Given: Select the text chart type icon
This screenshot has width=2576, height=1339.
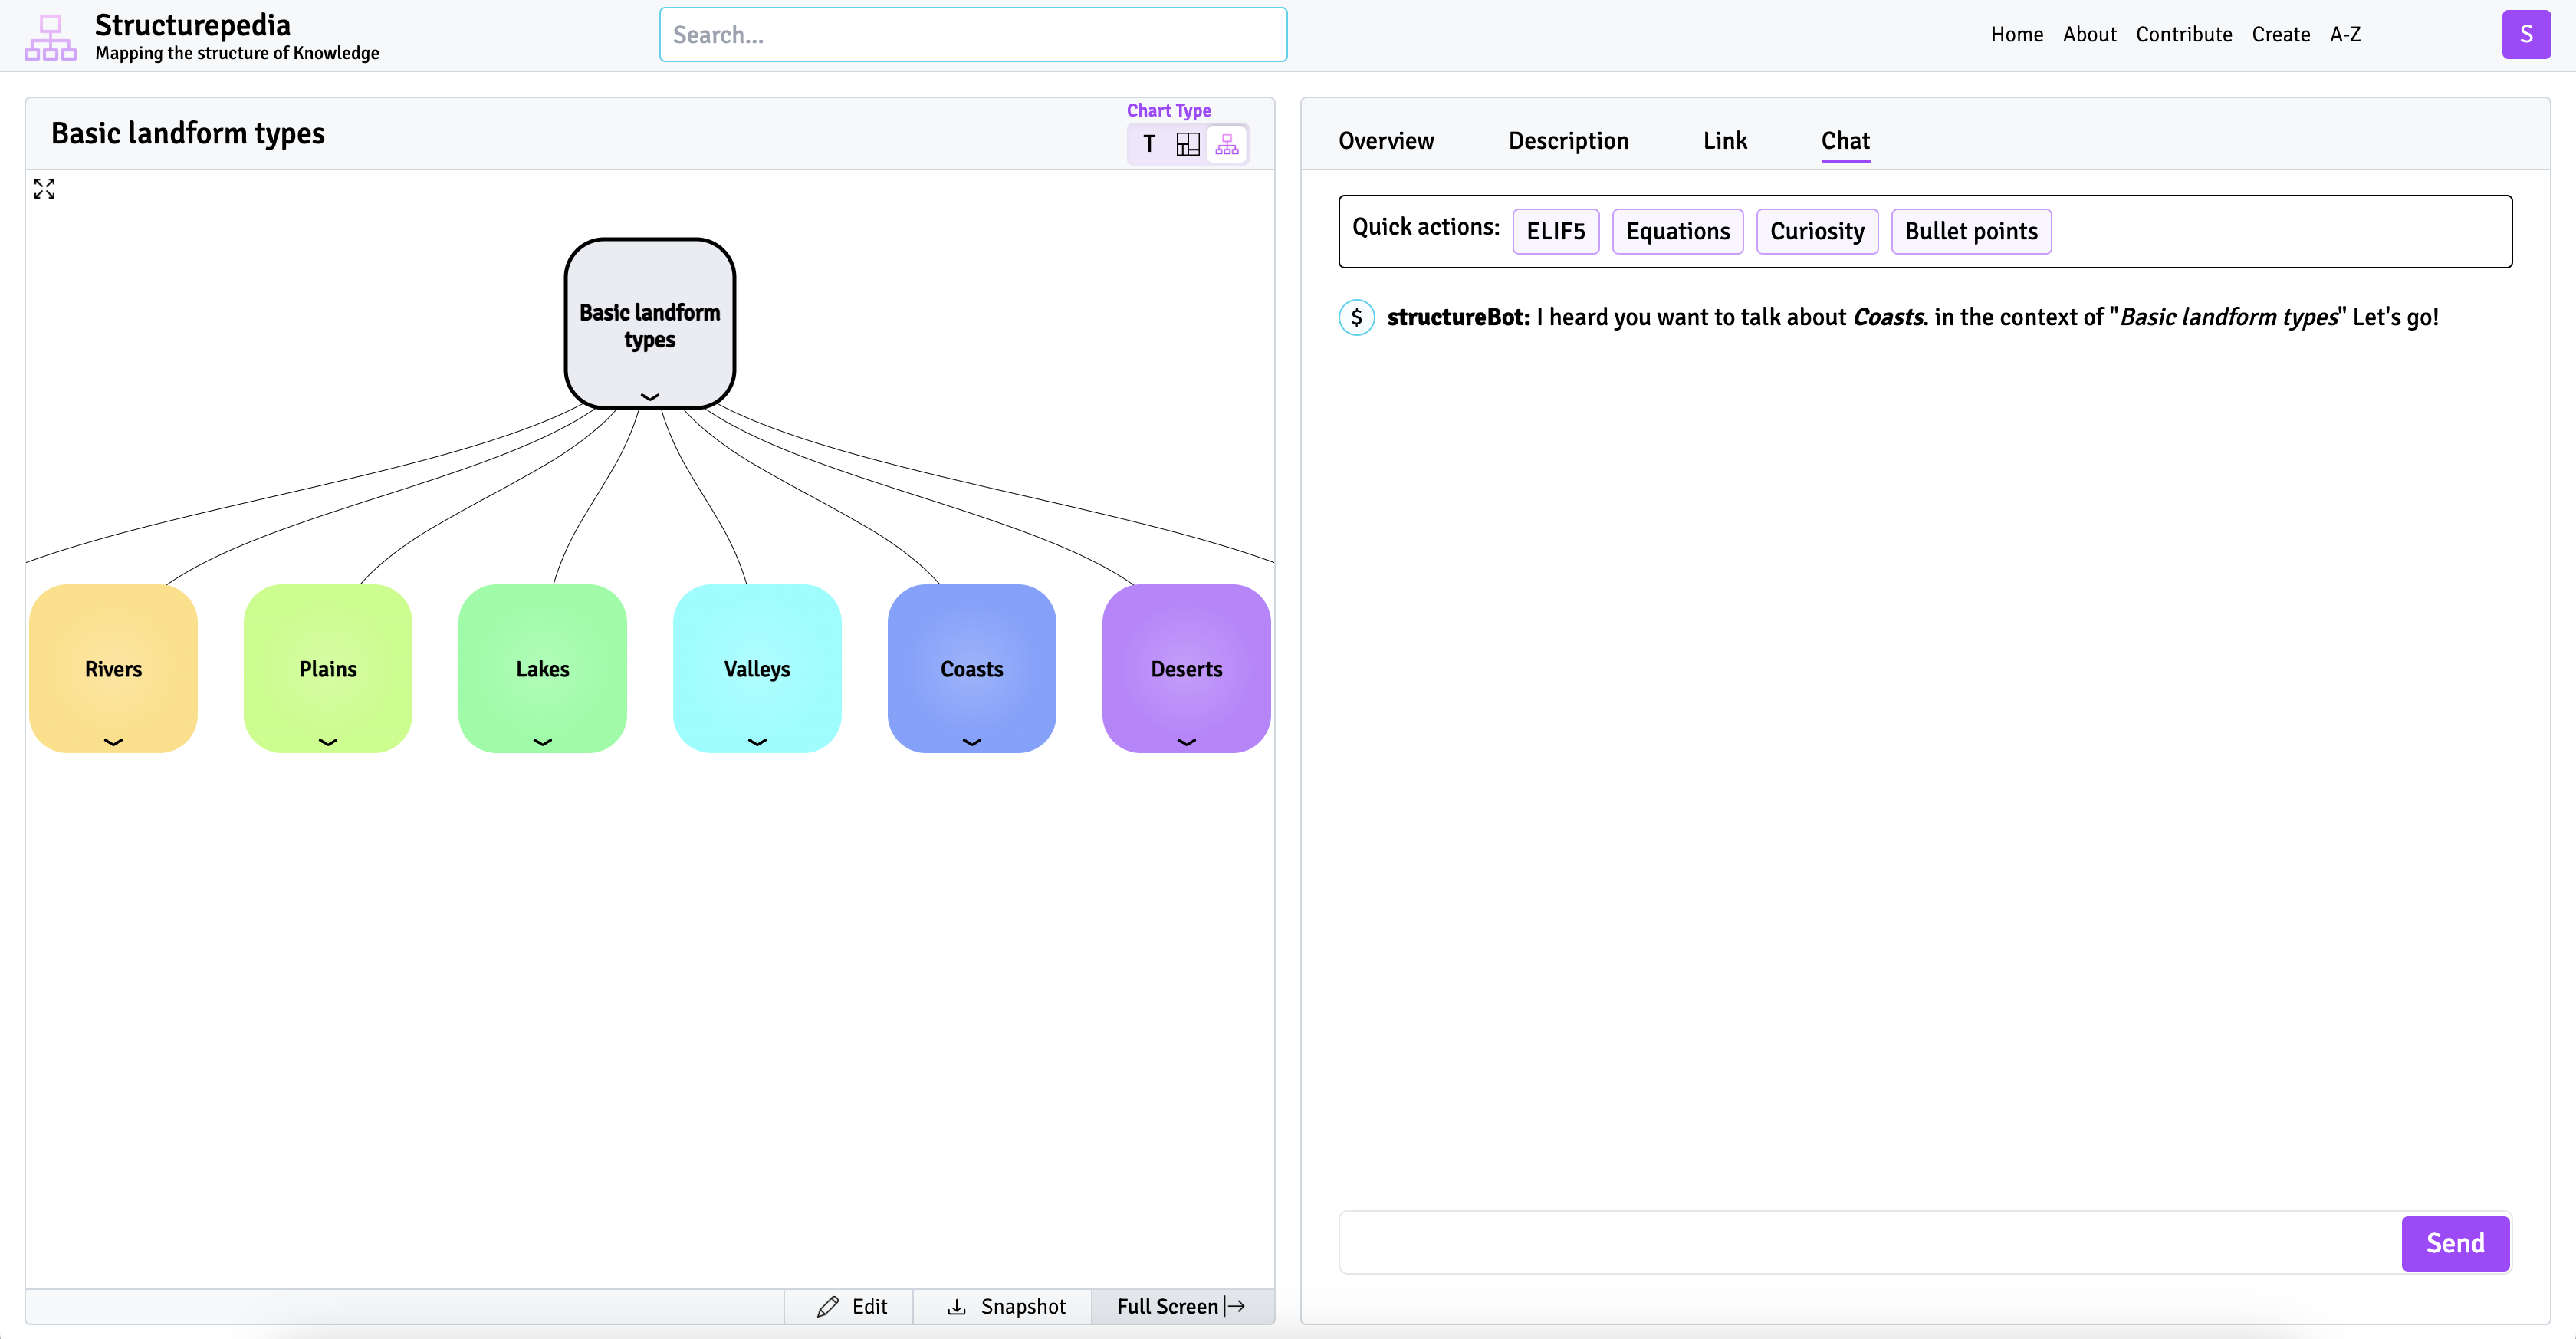Looking at the screenshot, I should 1149,144.
